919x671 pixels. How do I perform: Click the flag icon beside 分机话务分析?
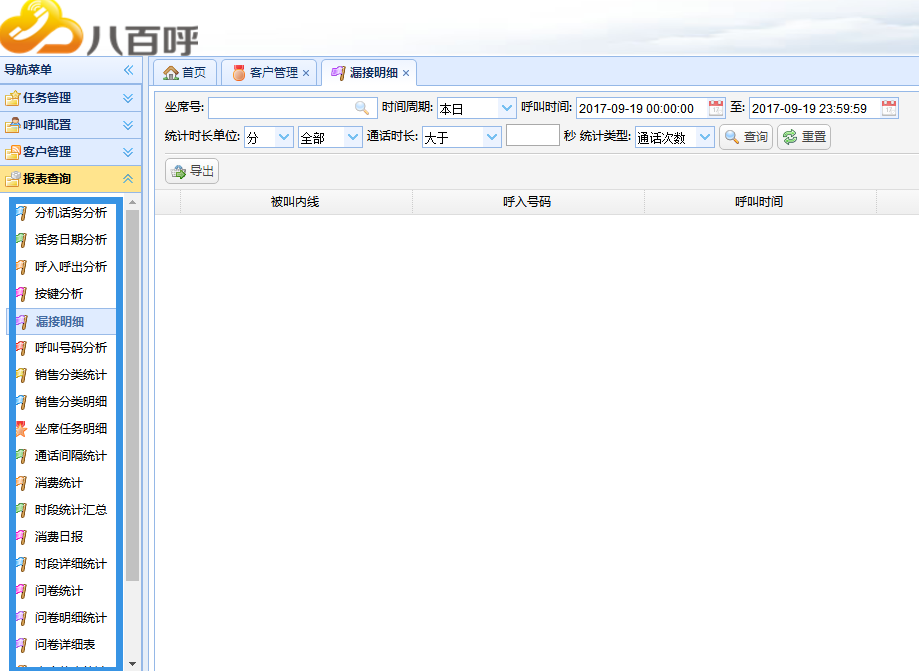(21, 213)
